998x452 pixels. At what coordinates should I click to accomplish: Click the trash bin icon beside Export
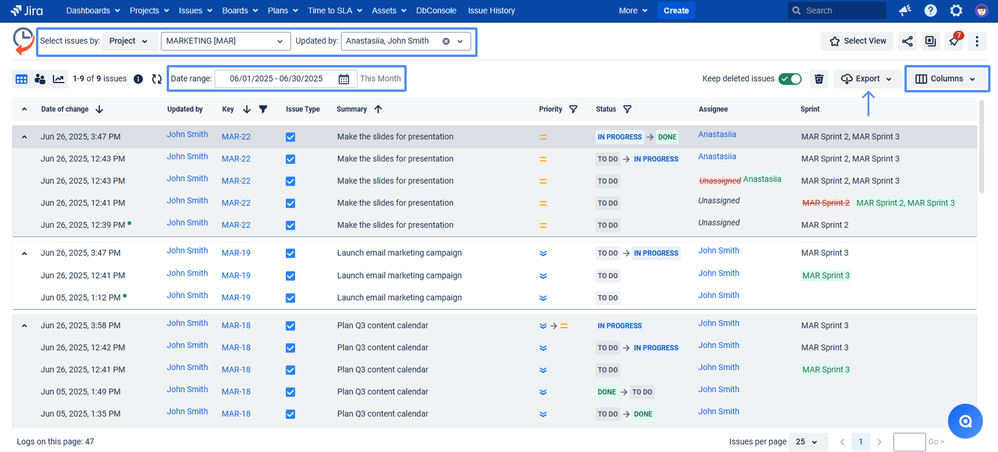click(x=818, y=79)
